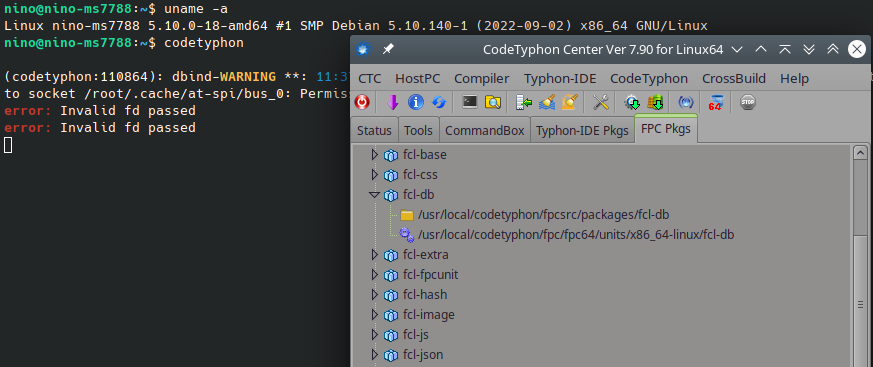Click the title bar dropdown chevron
Viewport: 873px width, 367px height.
click(737, 50)
